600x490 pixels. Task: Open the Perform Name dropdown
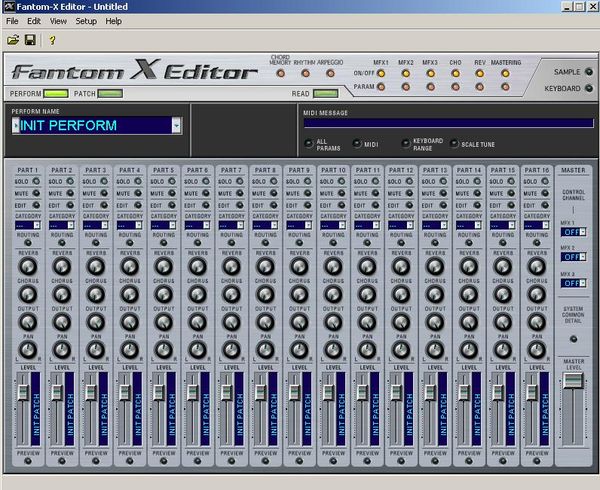pyautogui.click(x=176, y=125)
